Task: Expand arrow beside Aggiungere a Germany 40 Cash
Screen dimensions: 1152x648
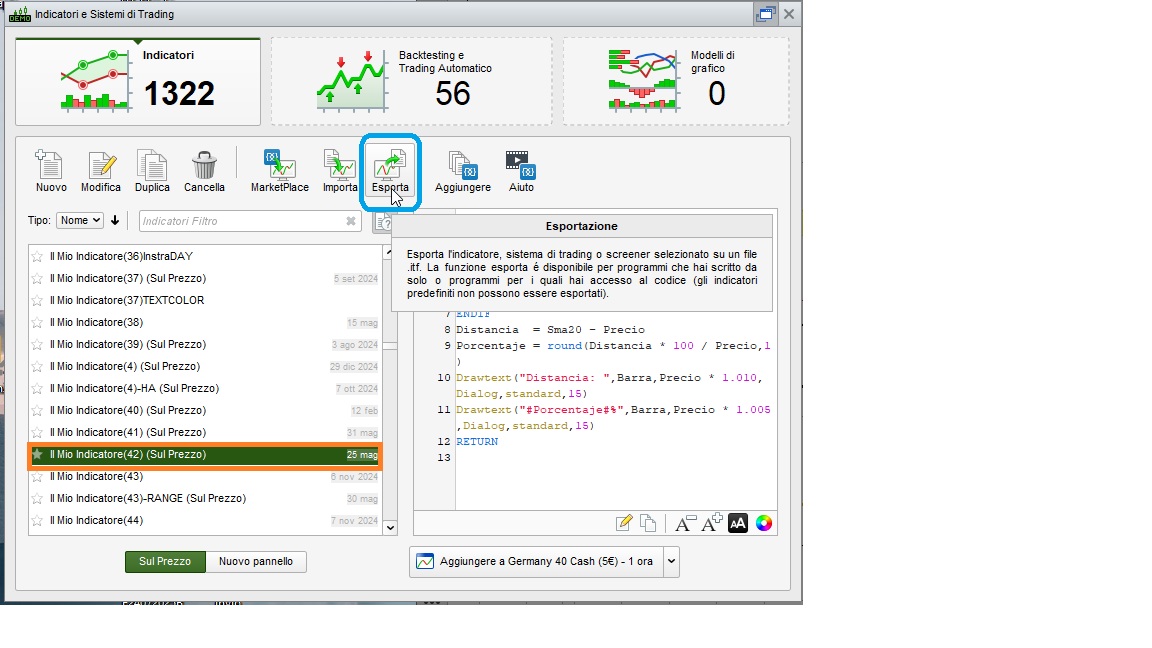Action: click(x=671, y=562)
